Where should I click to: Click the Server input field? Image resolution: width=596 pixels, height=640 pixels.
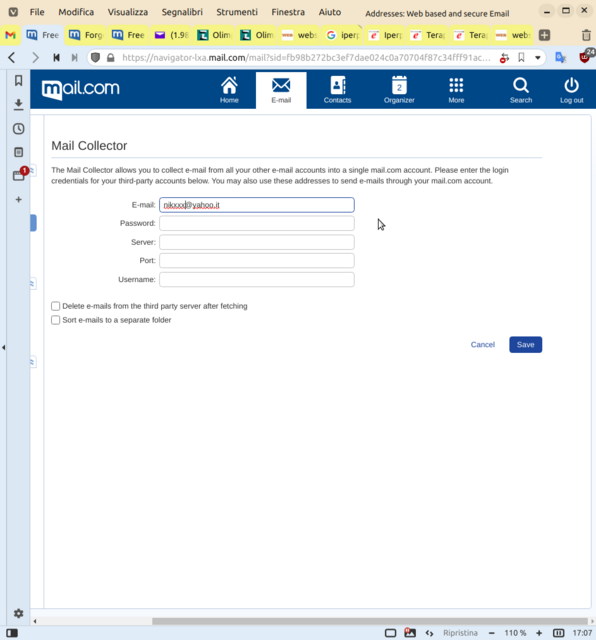point(257,242)
